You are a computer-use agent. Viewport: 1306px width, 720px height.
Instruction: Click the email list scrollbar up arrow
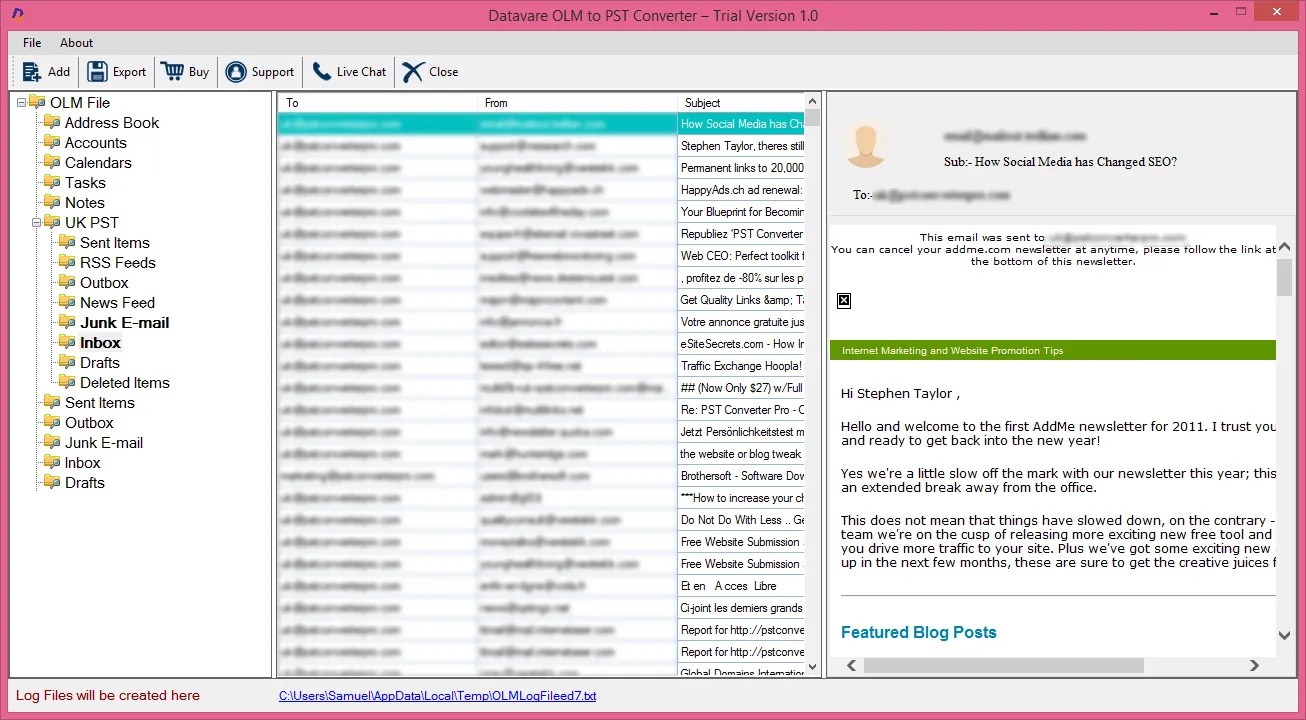coord(813,102)
